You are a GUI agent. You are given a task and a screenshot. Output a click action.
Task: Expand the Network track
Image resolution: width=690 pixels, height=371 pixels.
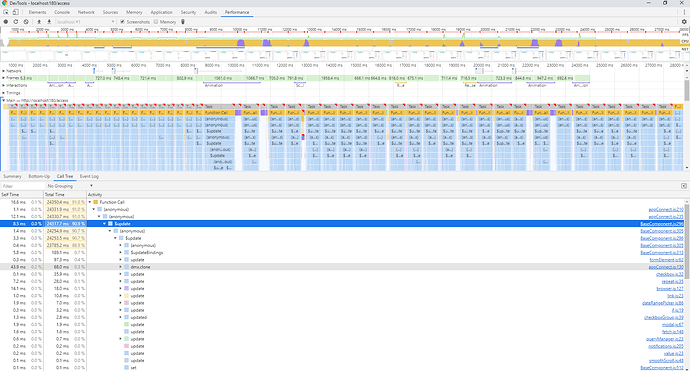click(4, 71)
